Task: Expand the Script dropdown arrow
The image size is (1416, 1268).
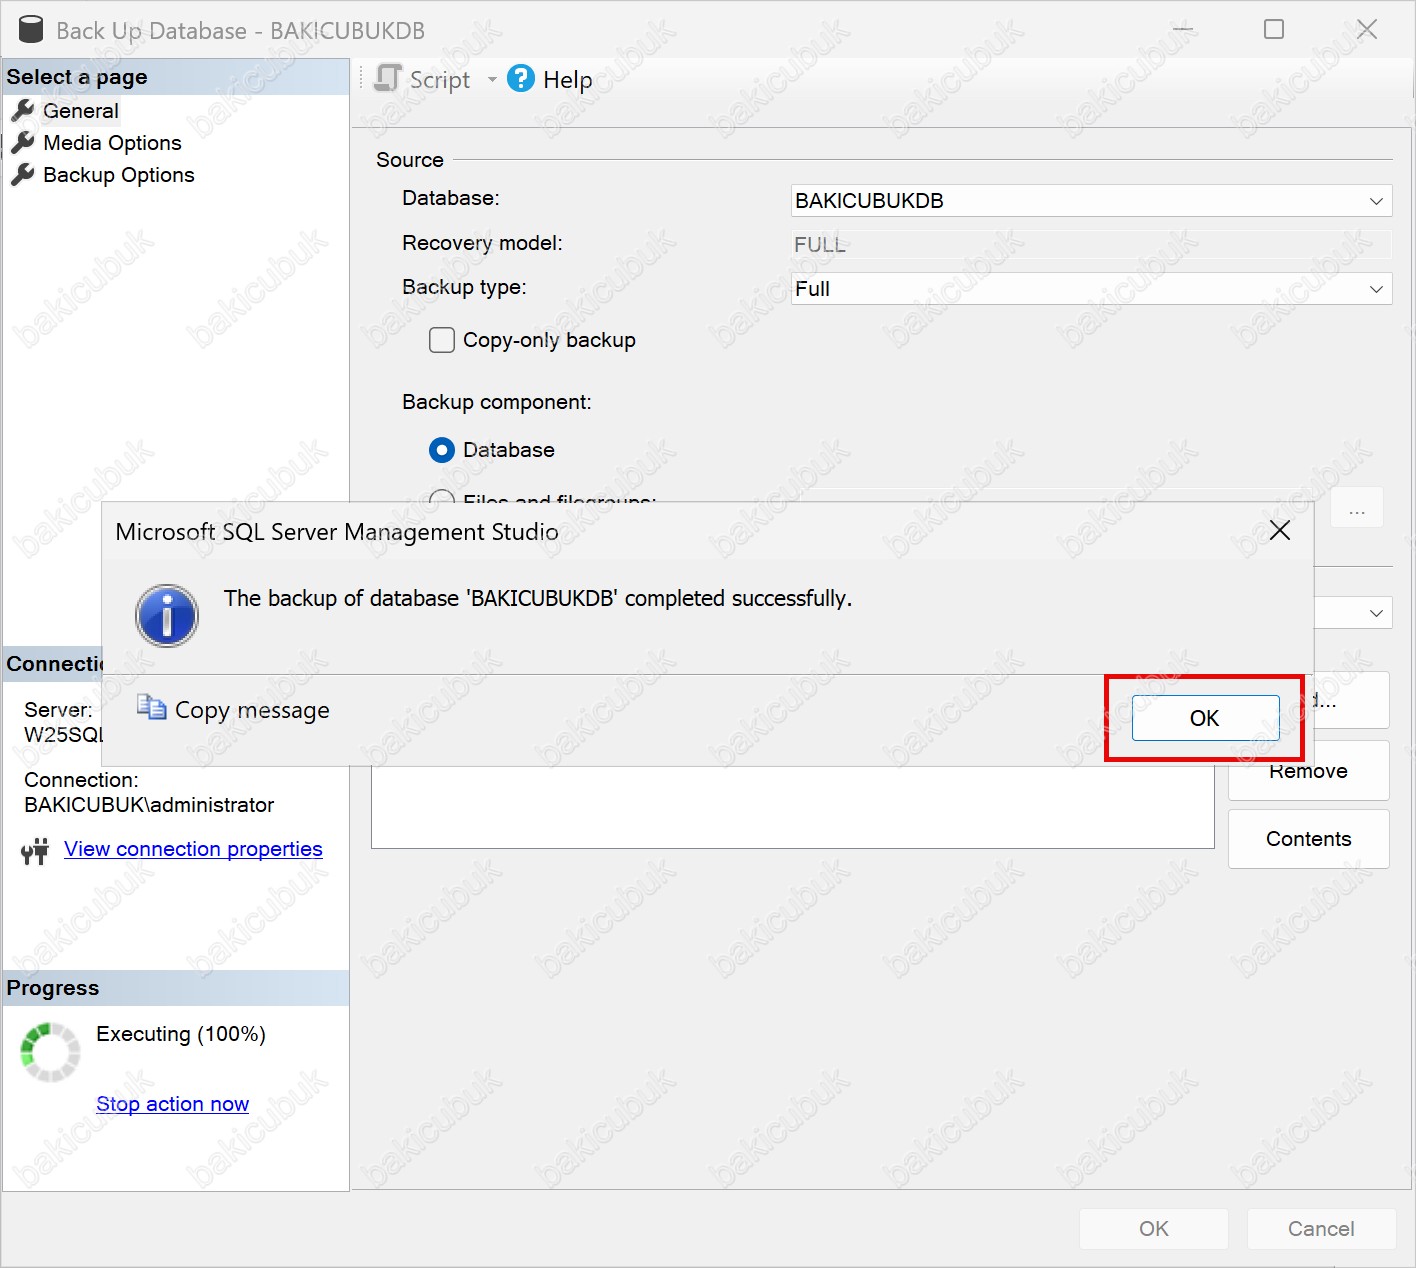Action: [492, 80]
